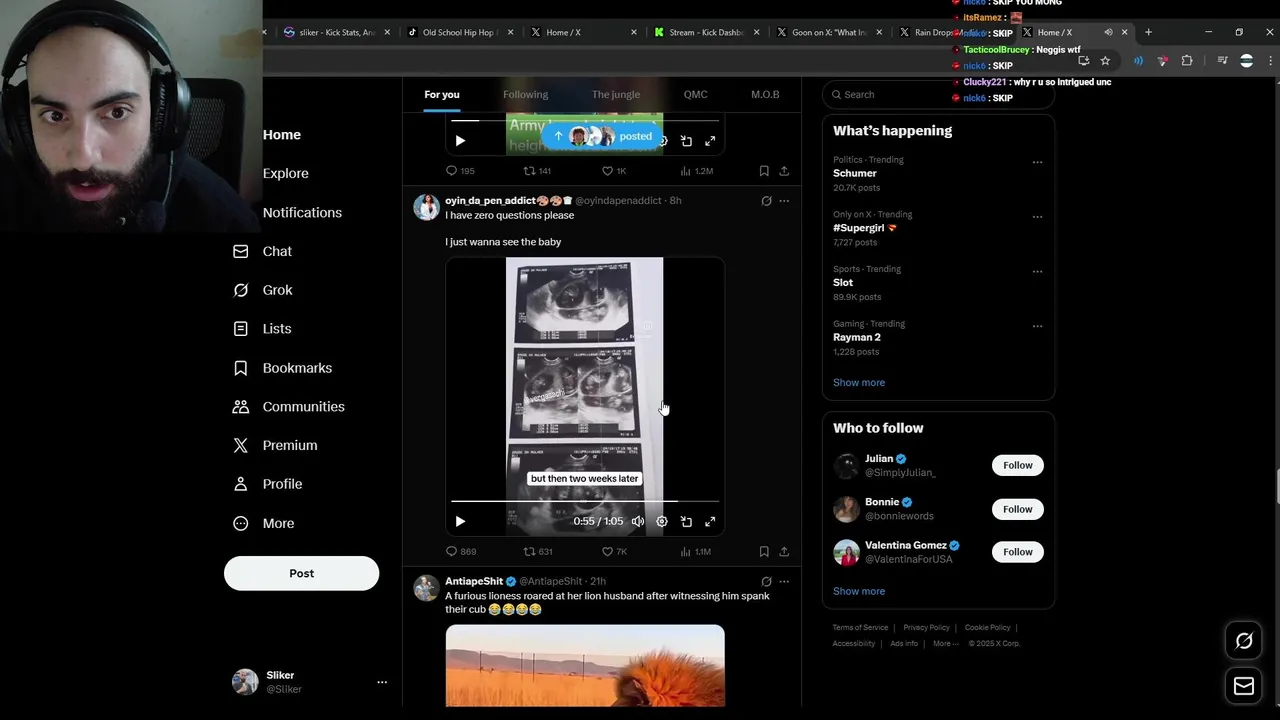Open ultrasound video settings gear
This screenshot has height=720, width=1280.
point(662,521)
